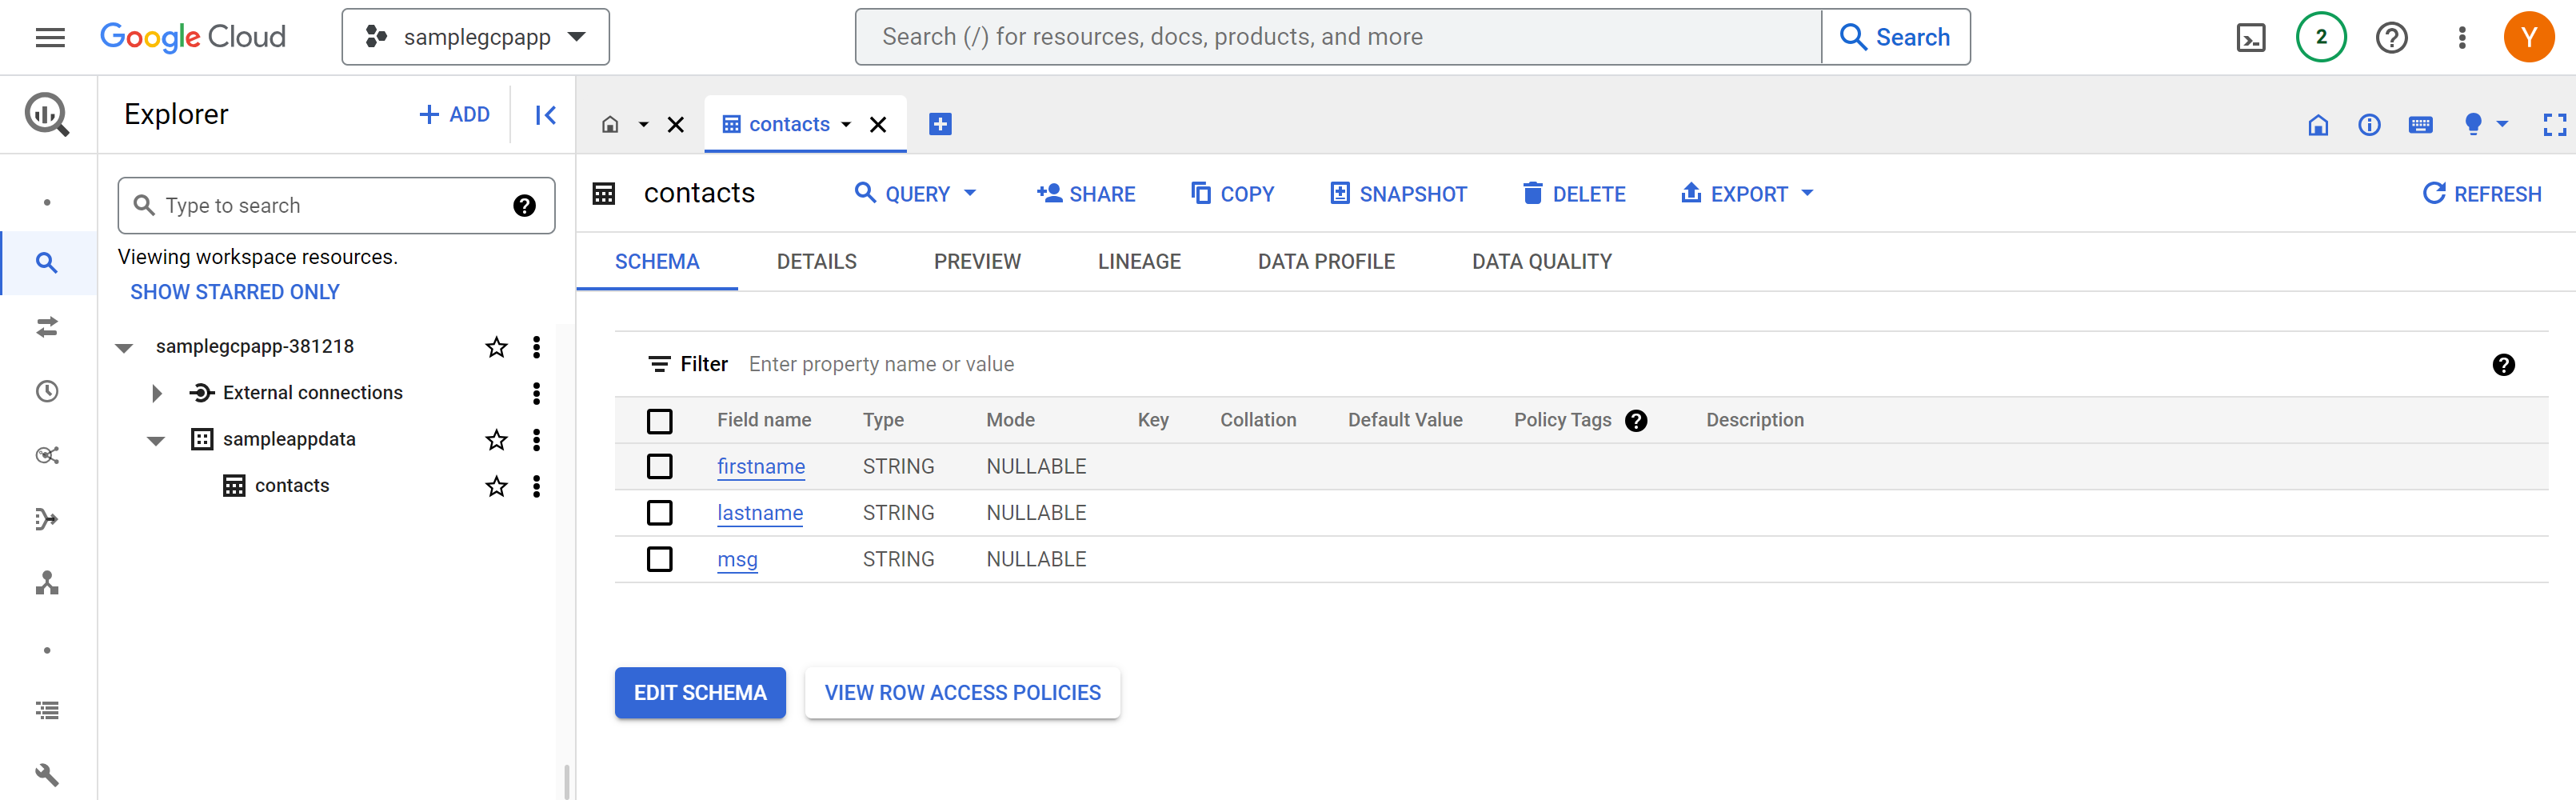Open the samplegcpapp project selector dropdown
This screenshot has width=2576, height=800.
coord(476,38)
